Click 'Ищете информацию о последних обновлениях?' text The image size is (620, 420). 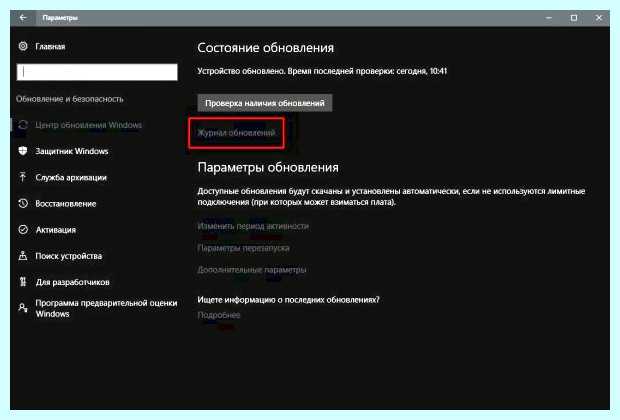(x=288, y=300)
